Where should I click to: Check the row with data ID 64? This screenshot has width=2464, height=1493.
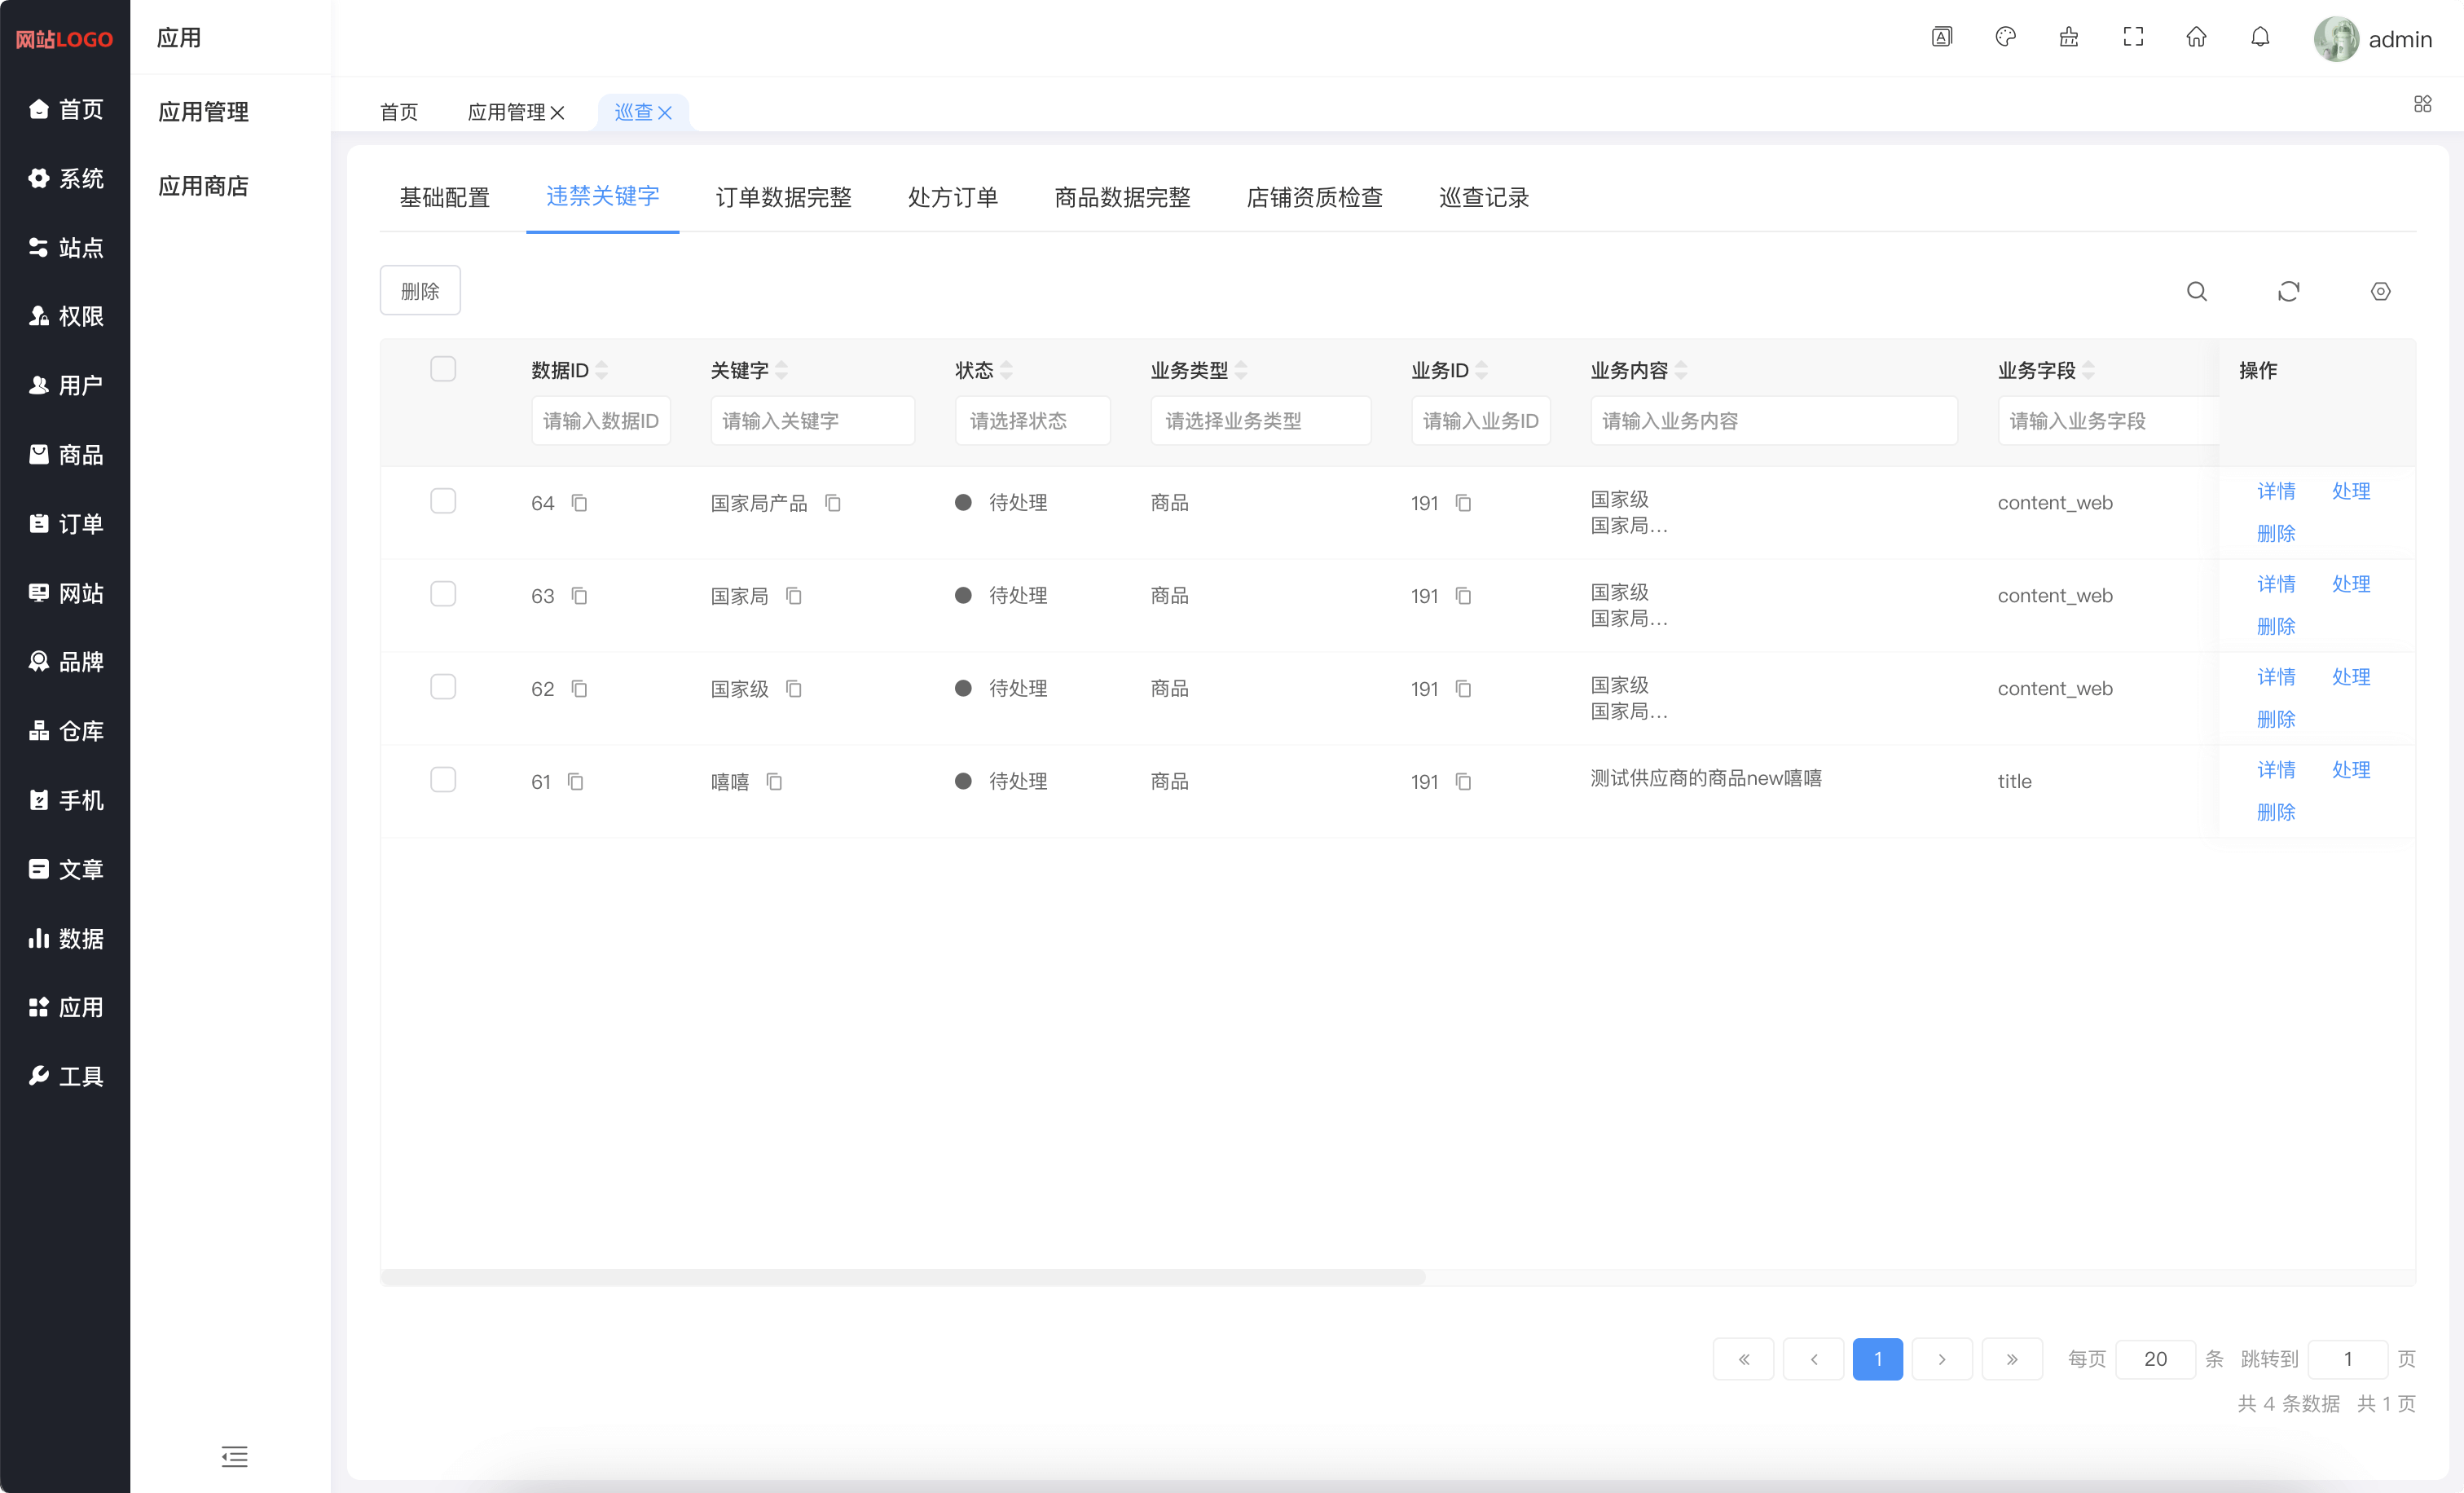[443, 501]
